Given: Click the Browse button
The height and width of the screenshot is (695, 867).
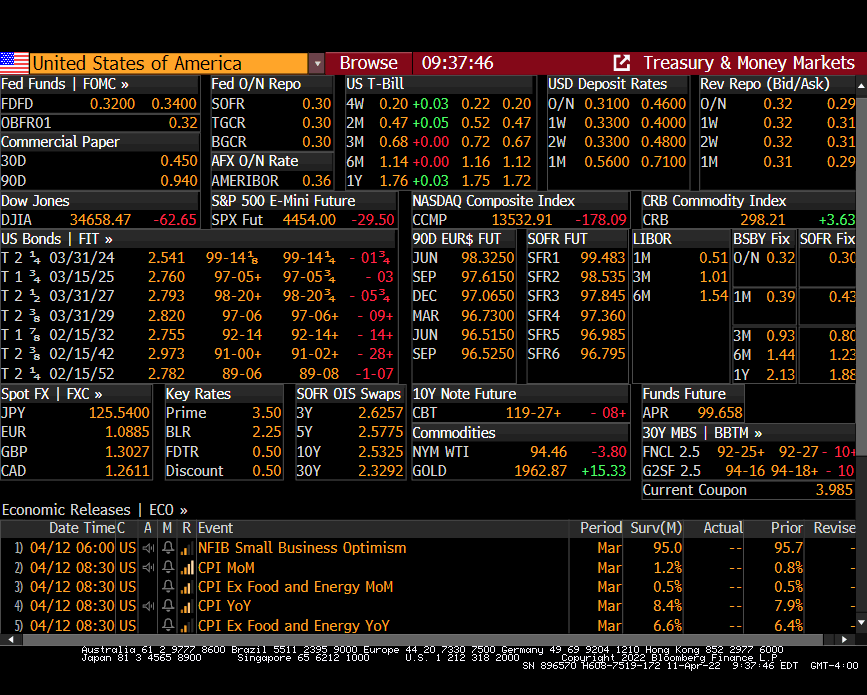Looking at the screenshot, I should coord(368,63).
